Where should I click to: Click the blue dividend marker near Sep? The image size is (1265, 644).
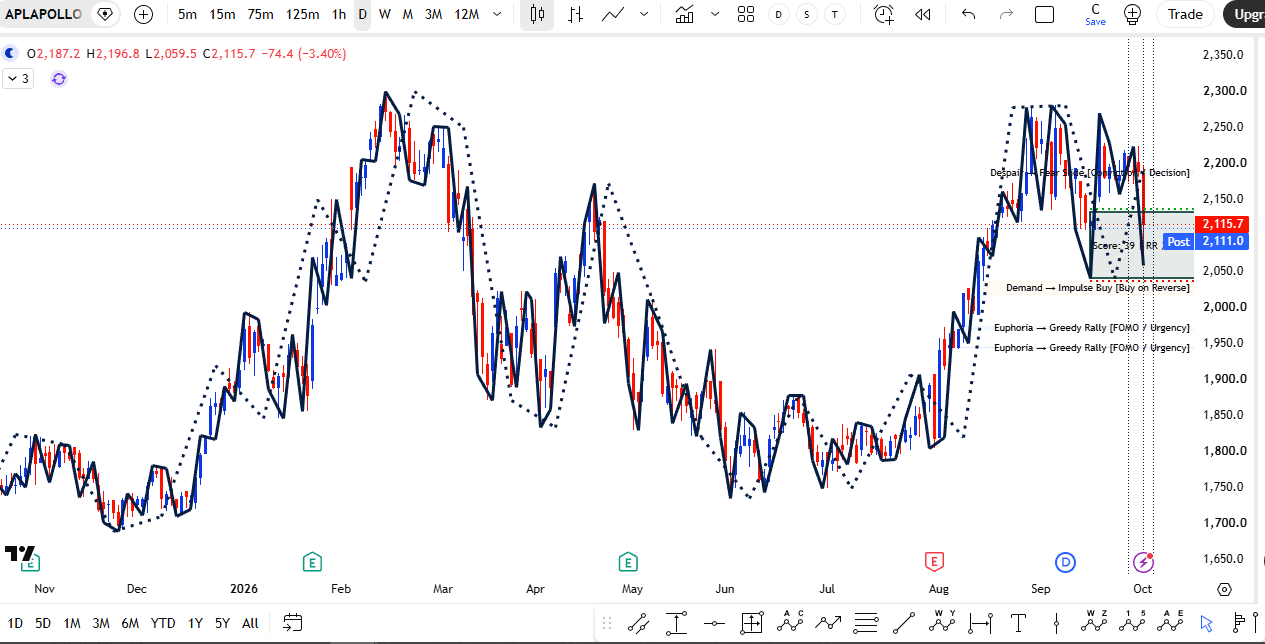(x=1066, y=561)
